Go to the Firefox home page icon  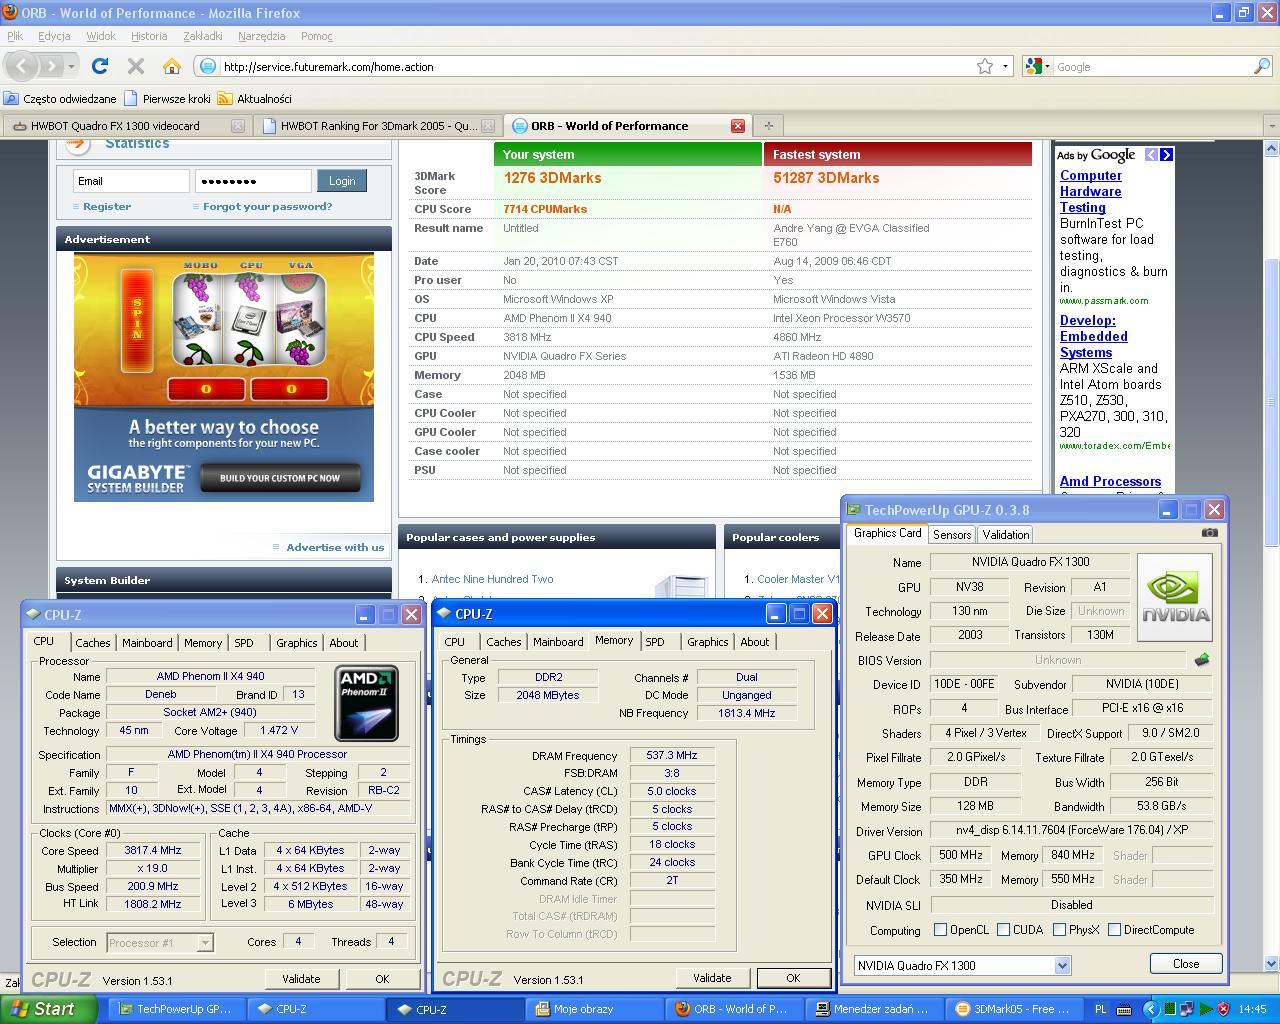pyautogui.click(x=172, y=66)
